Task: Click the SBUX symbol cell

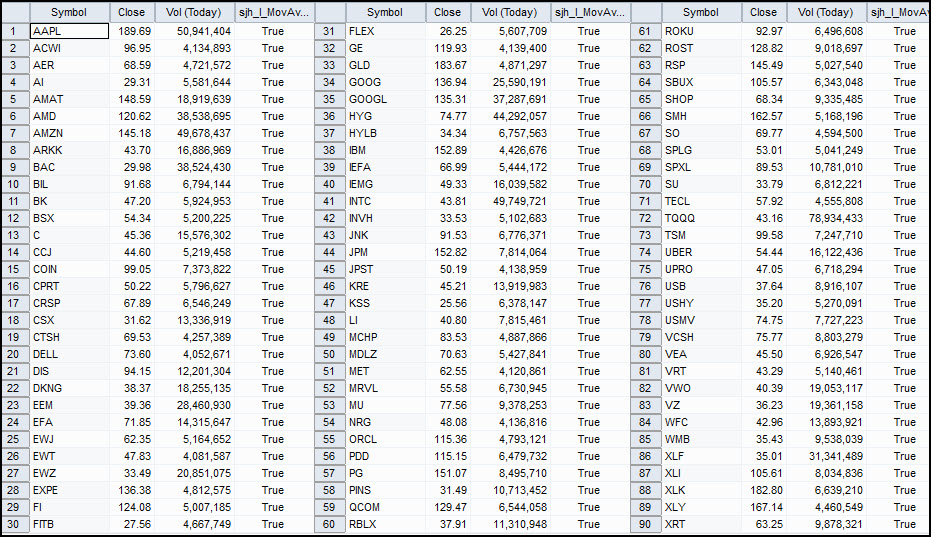Action: click(x=701, y=82)
